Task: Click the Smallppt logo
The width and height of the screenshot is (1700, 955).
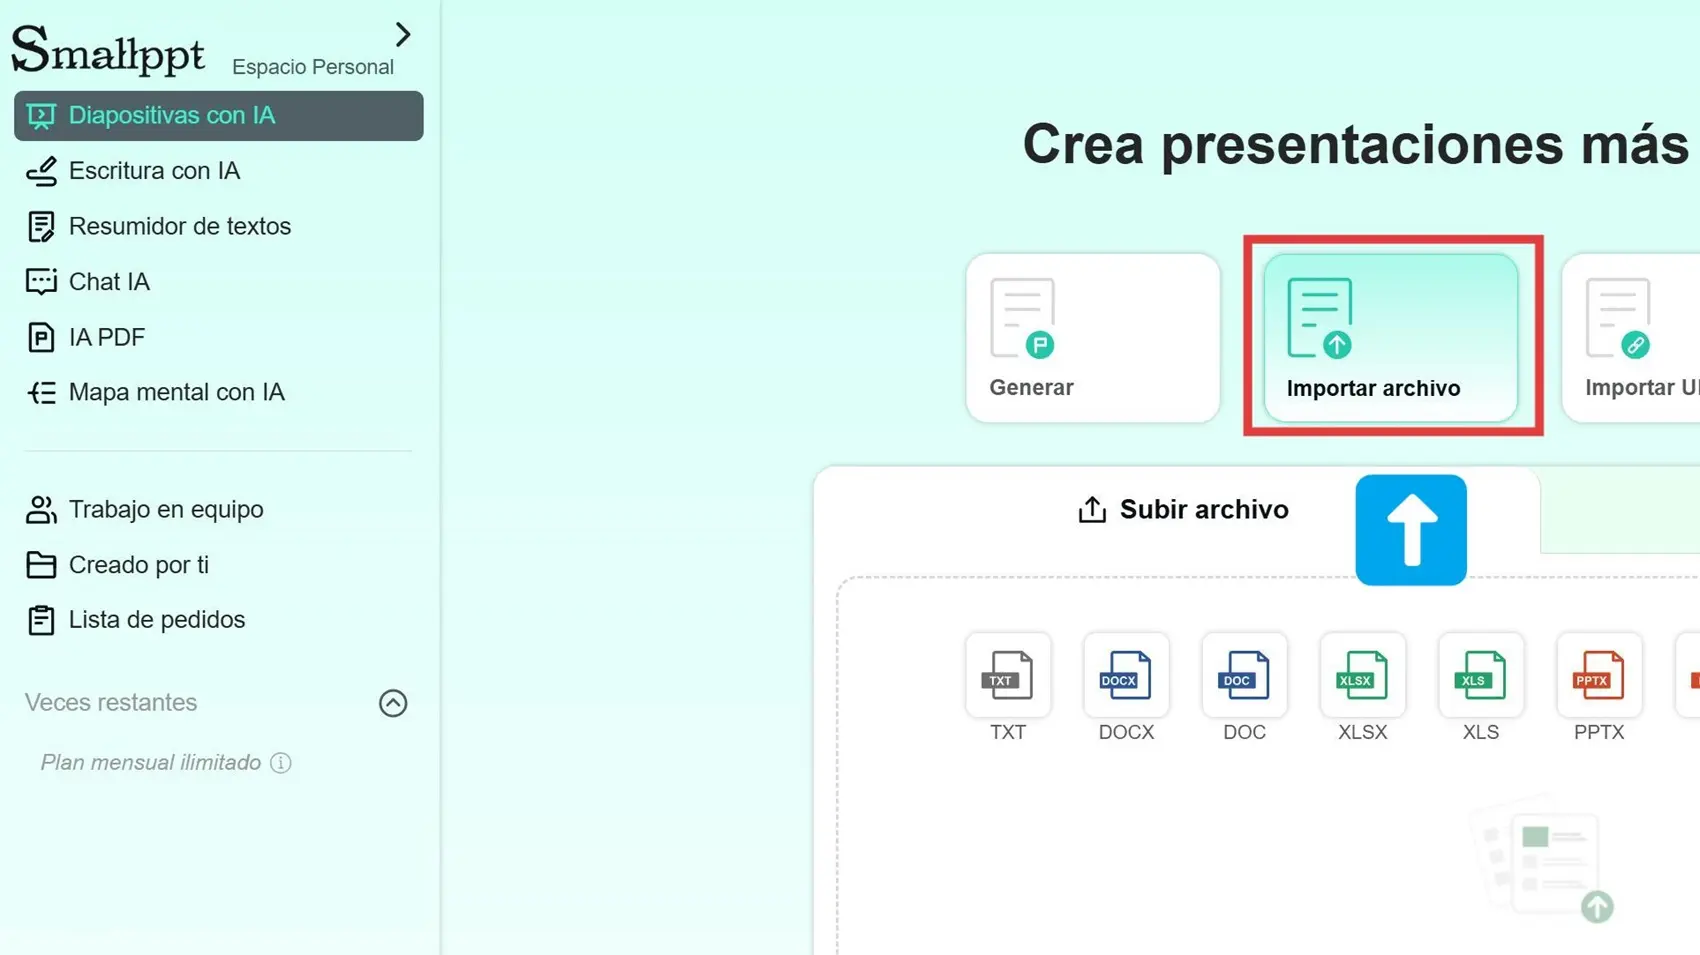Action: click(108, 50)
